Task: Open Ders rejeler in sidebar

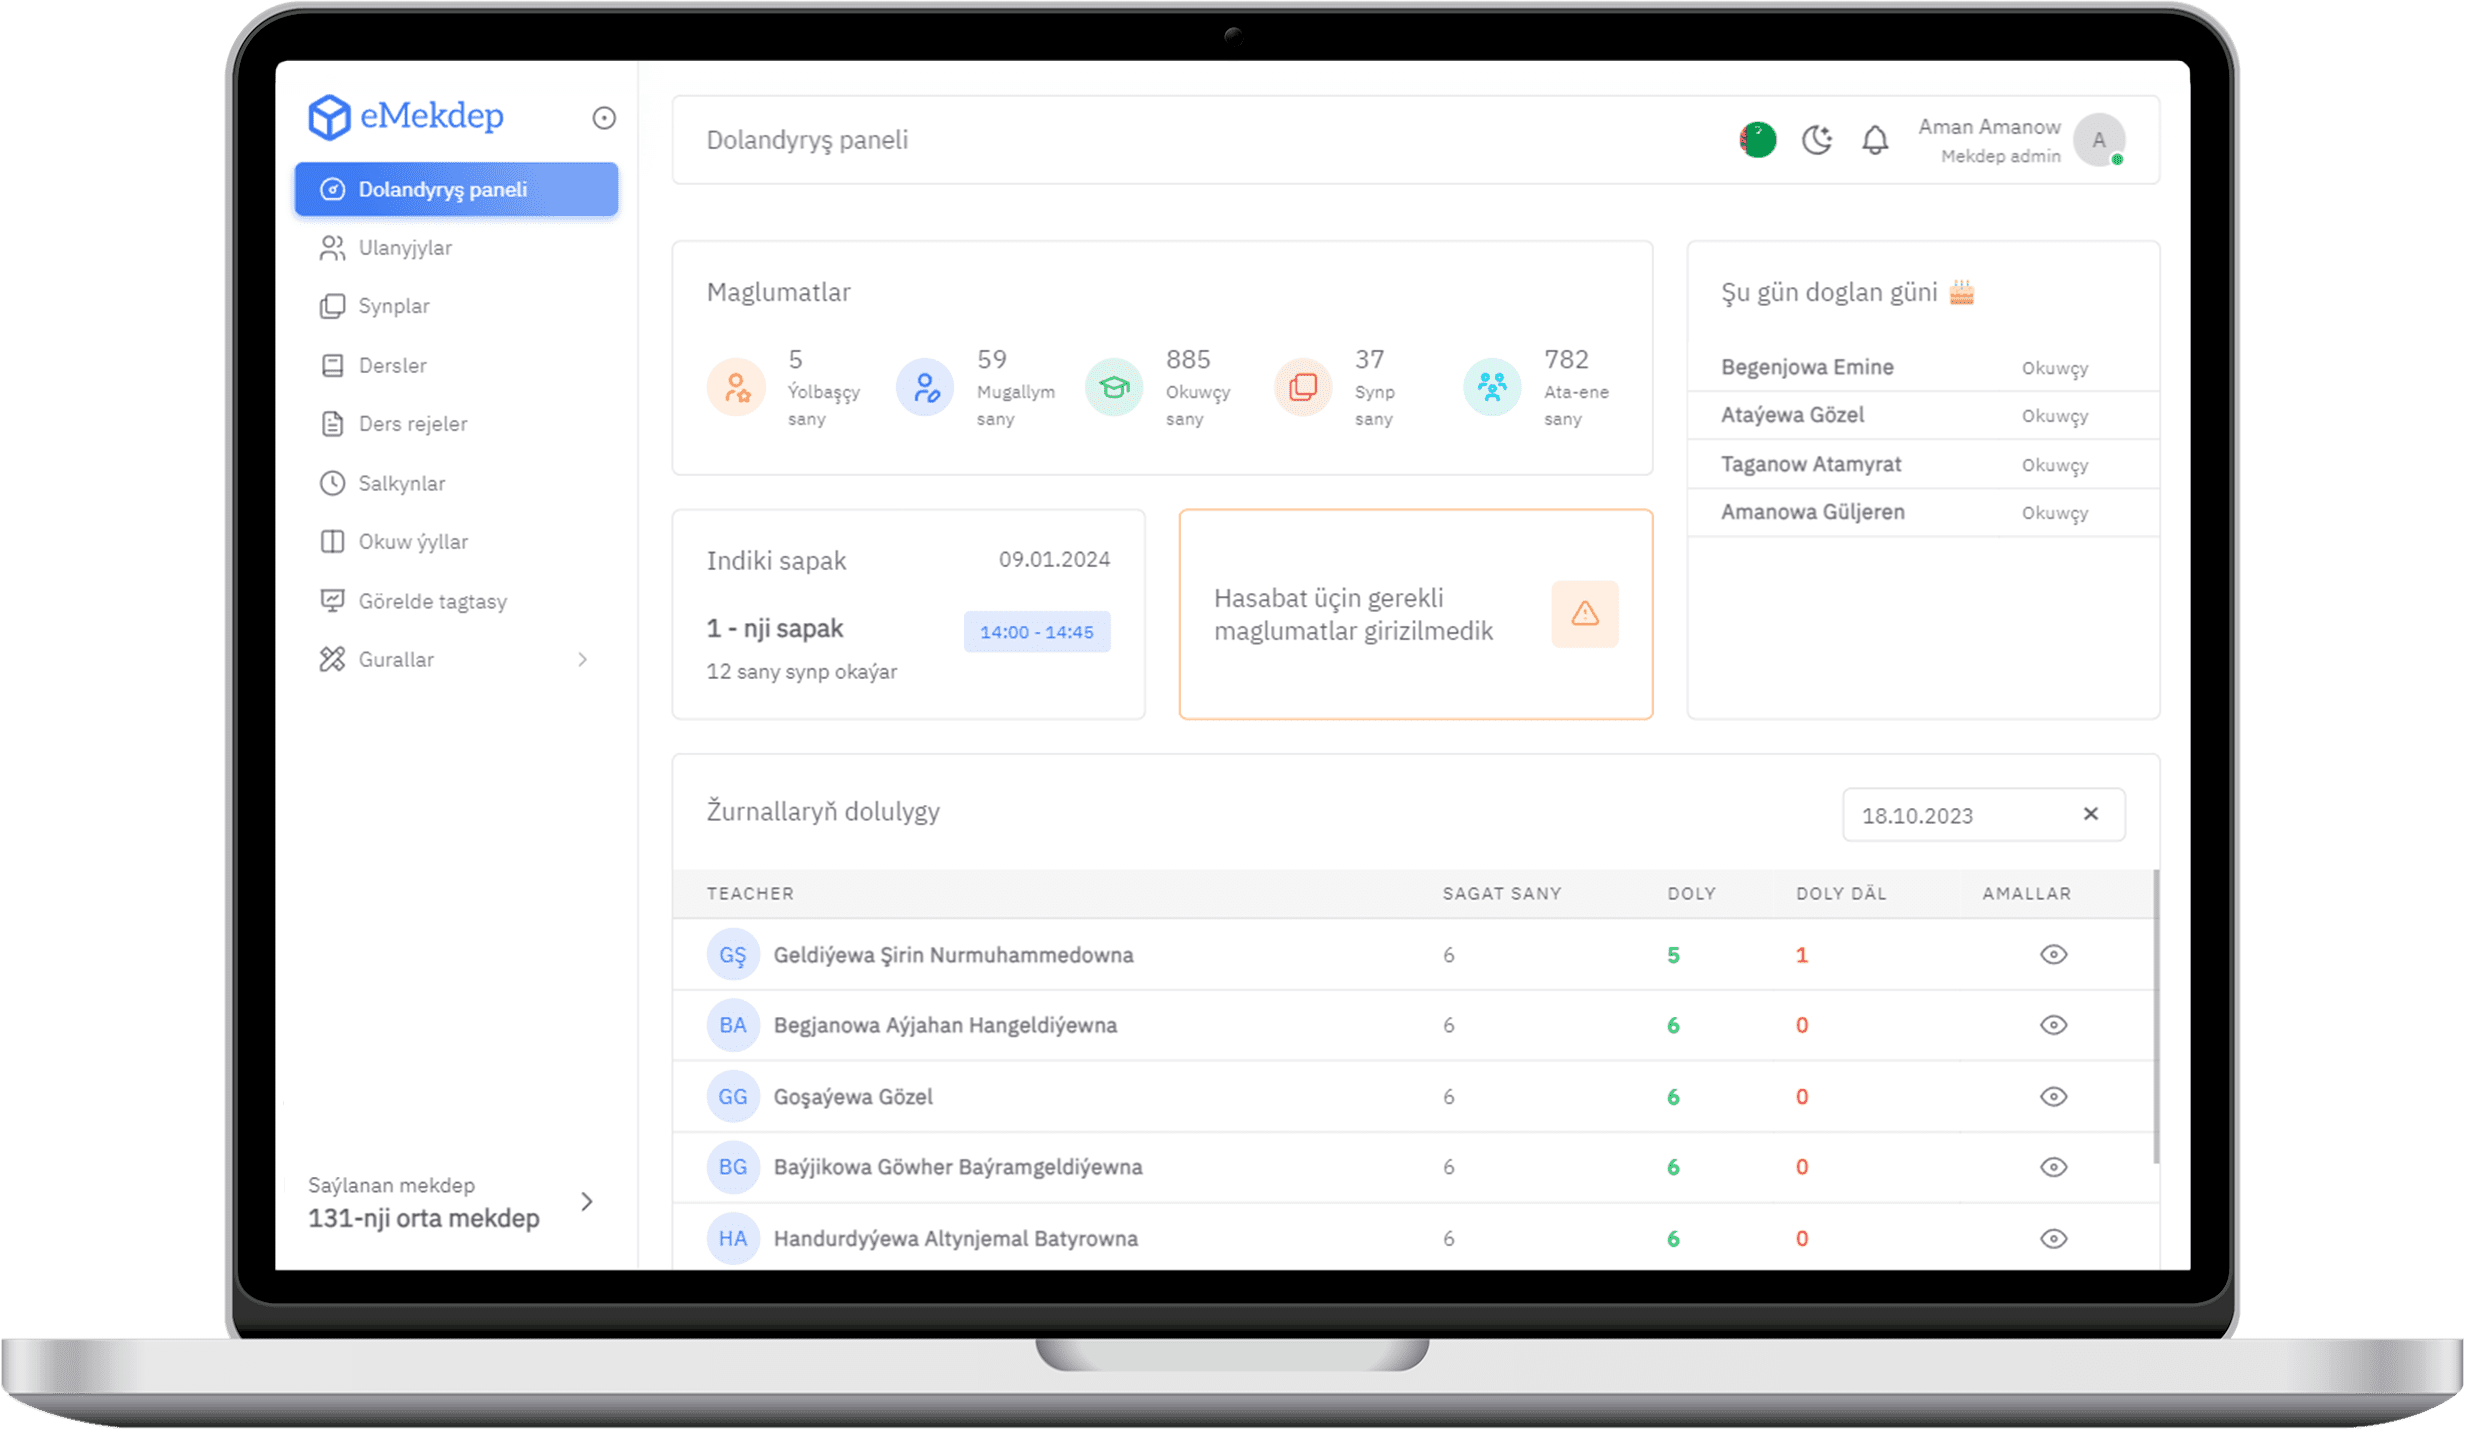Action: (412, 424)
